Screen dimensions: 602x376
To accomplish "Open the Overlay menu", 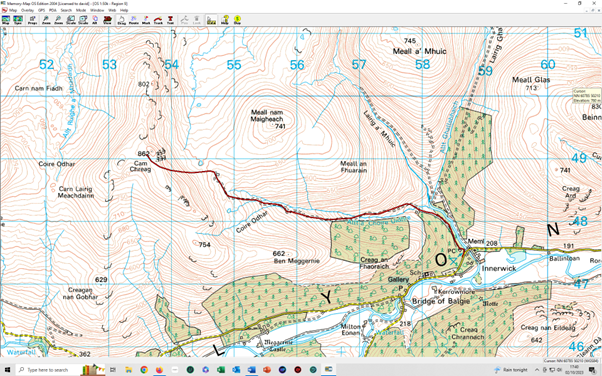I will (x=27, y=10).
